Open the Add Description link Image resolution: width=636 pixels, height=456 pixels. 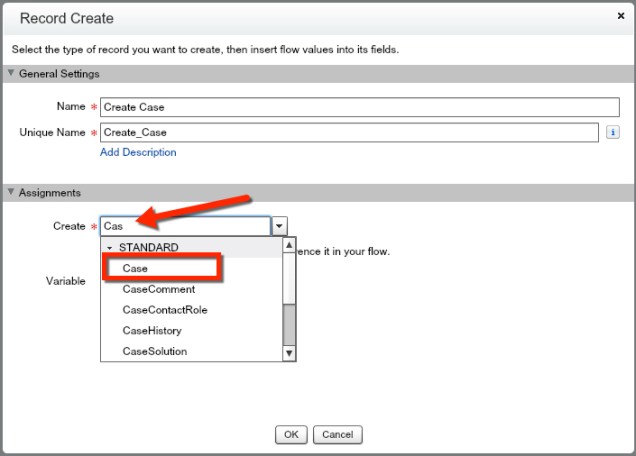[138, 152]
